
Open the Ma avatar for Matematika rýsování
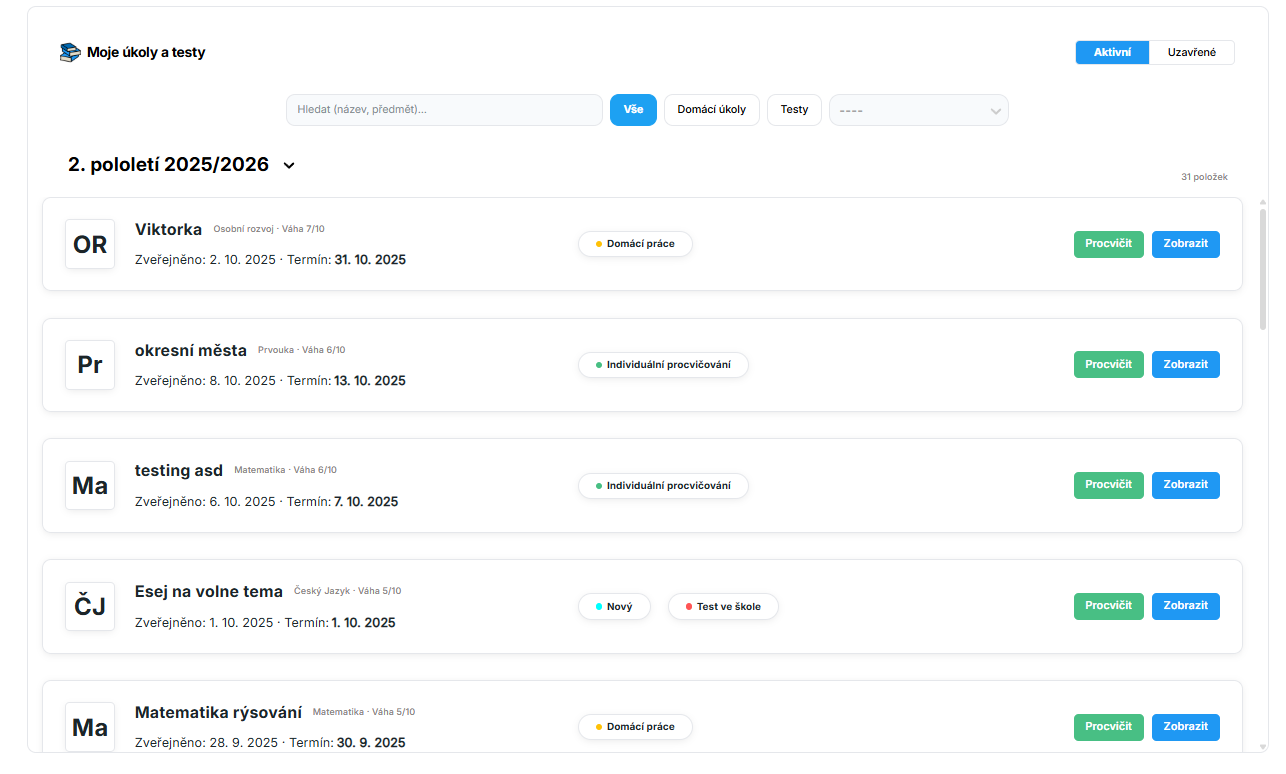tap(90, 727)
